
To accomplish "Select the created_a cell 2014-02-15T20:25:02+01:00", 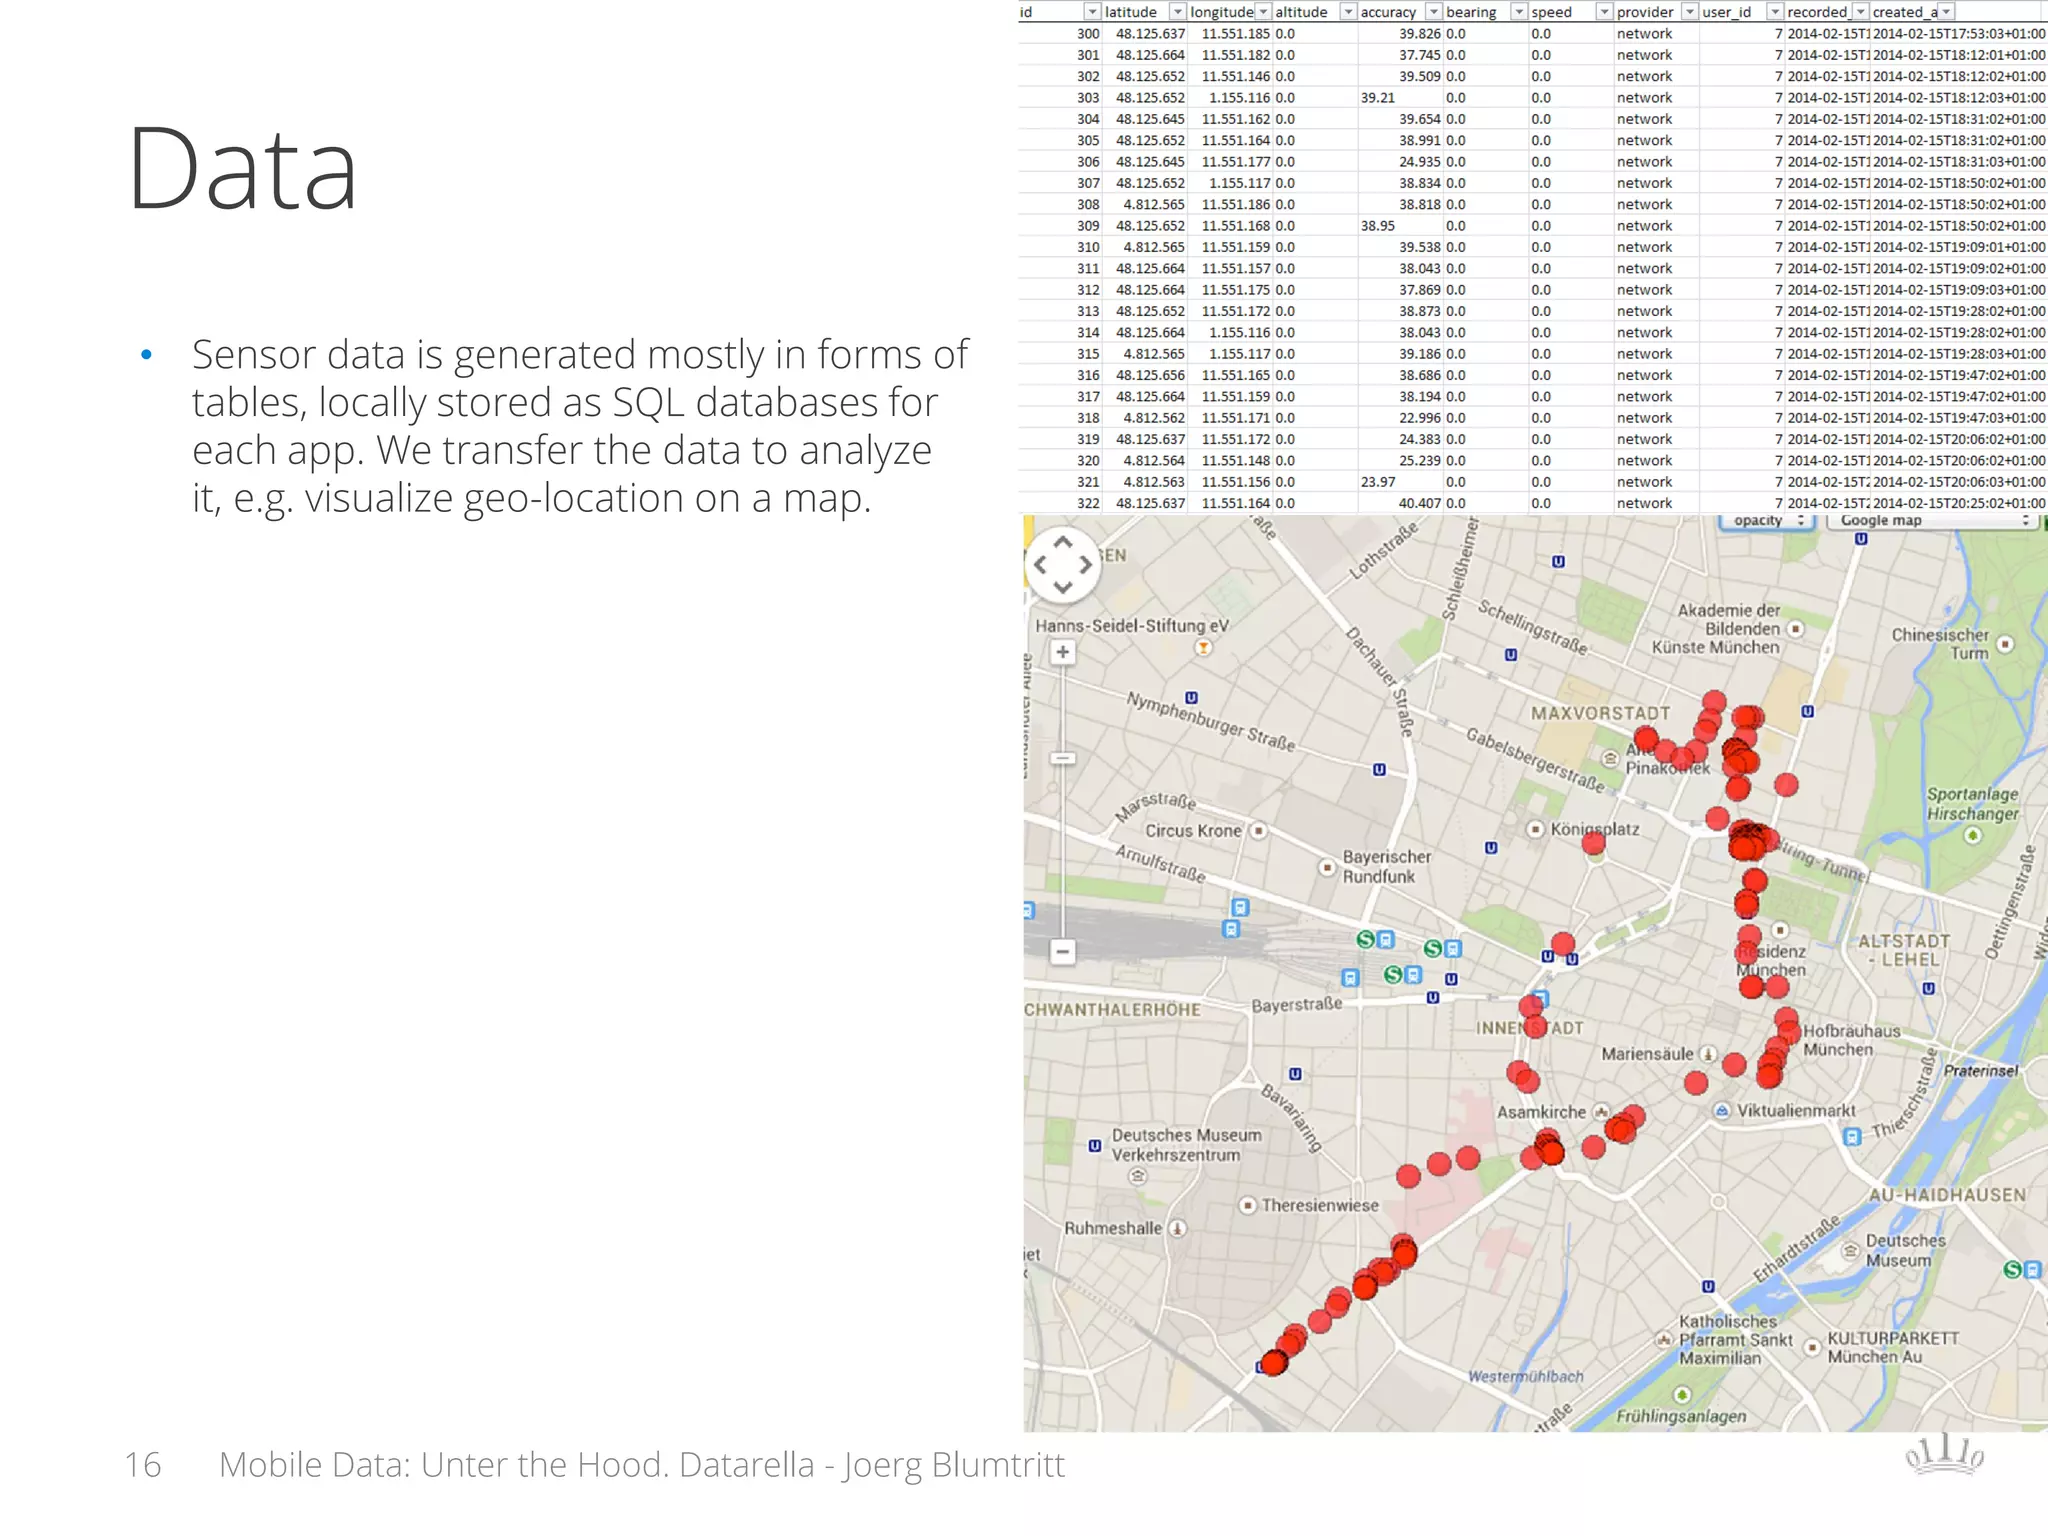I will (x=1958, y=504).
